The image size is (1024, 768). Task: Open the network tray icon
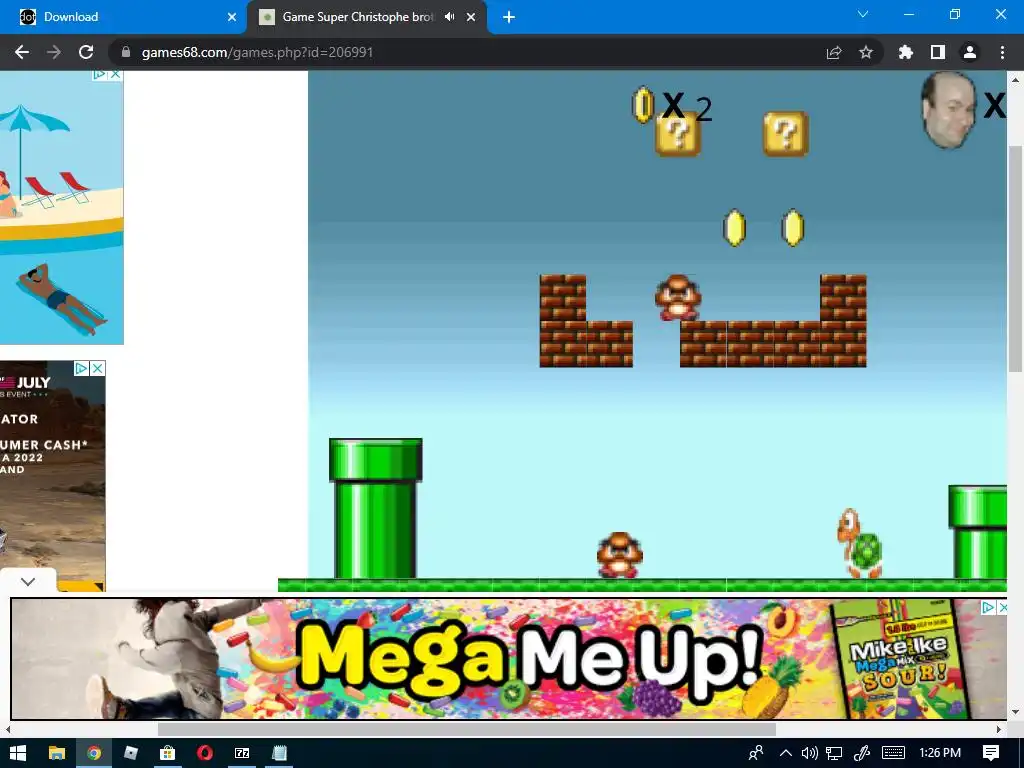[834, 753]
